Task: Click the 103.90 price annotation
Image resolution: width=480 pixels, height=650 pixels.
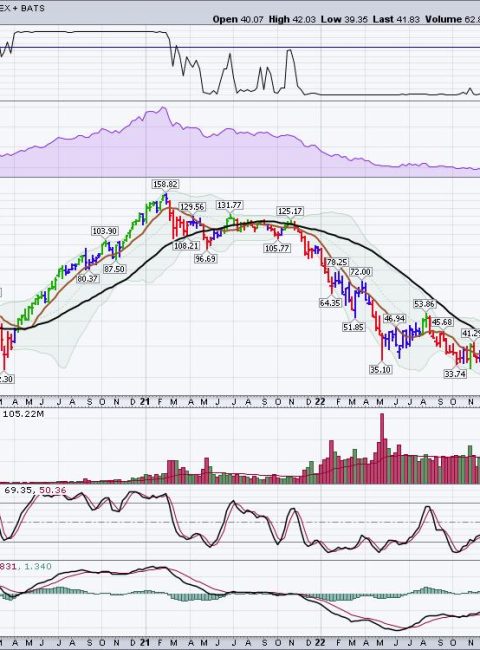Action: click(x=104, y=231)
